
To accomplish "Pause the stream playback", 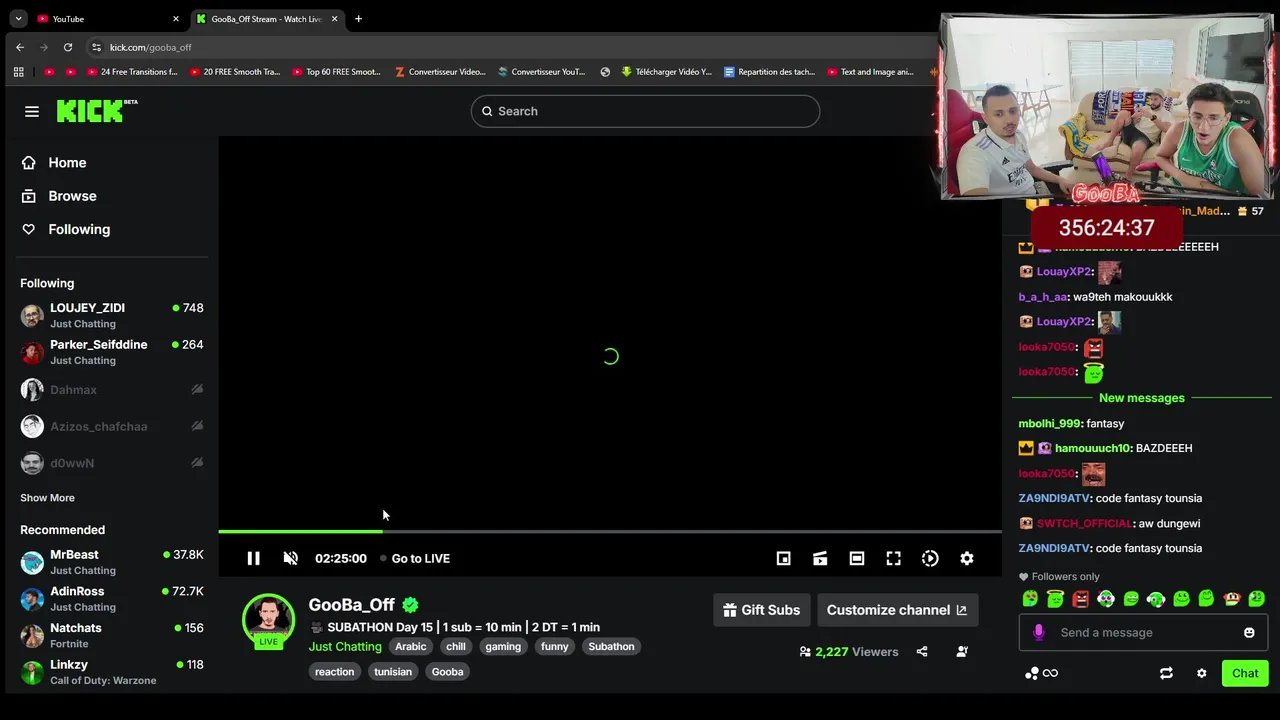I will 253,558.
